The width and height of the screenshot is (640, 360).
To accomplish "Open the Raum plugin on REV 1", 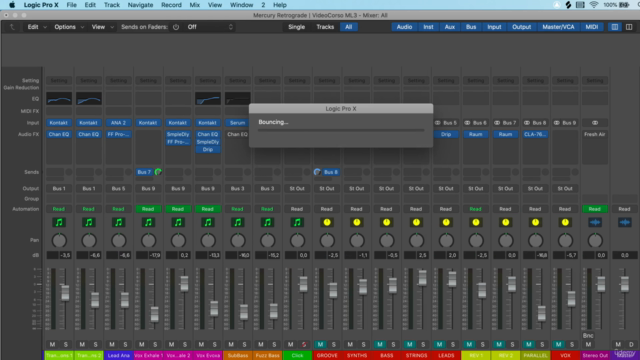I will (x=476, y=134).
